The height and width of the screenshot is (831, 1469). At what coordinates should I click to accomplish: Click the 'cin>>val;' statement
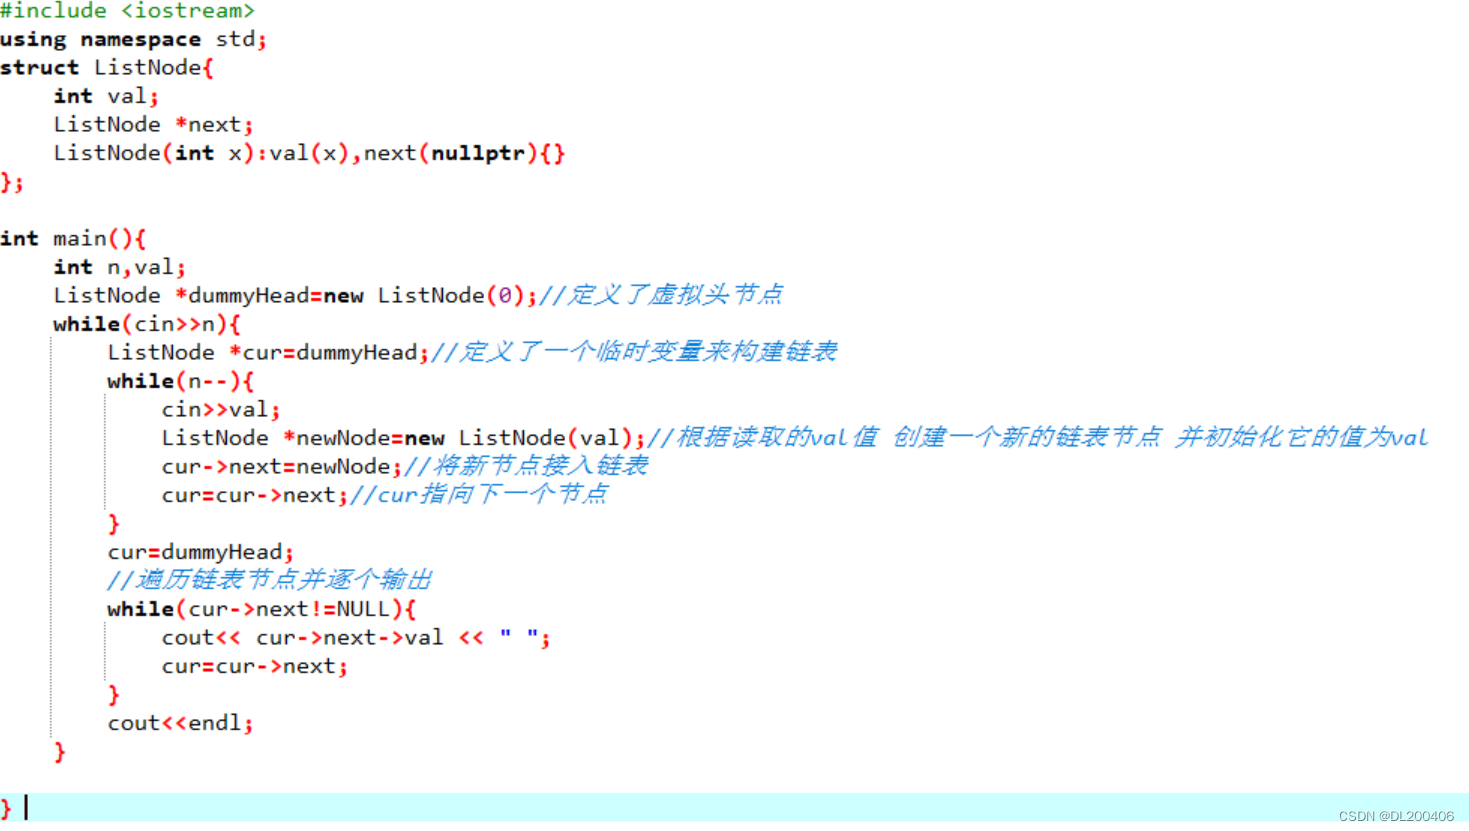point(220,410)
